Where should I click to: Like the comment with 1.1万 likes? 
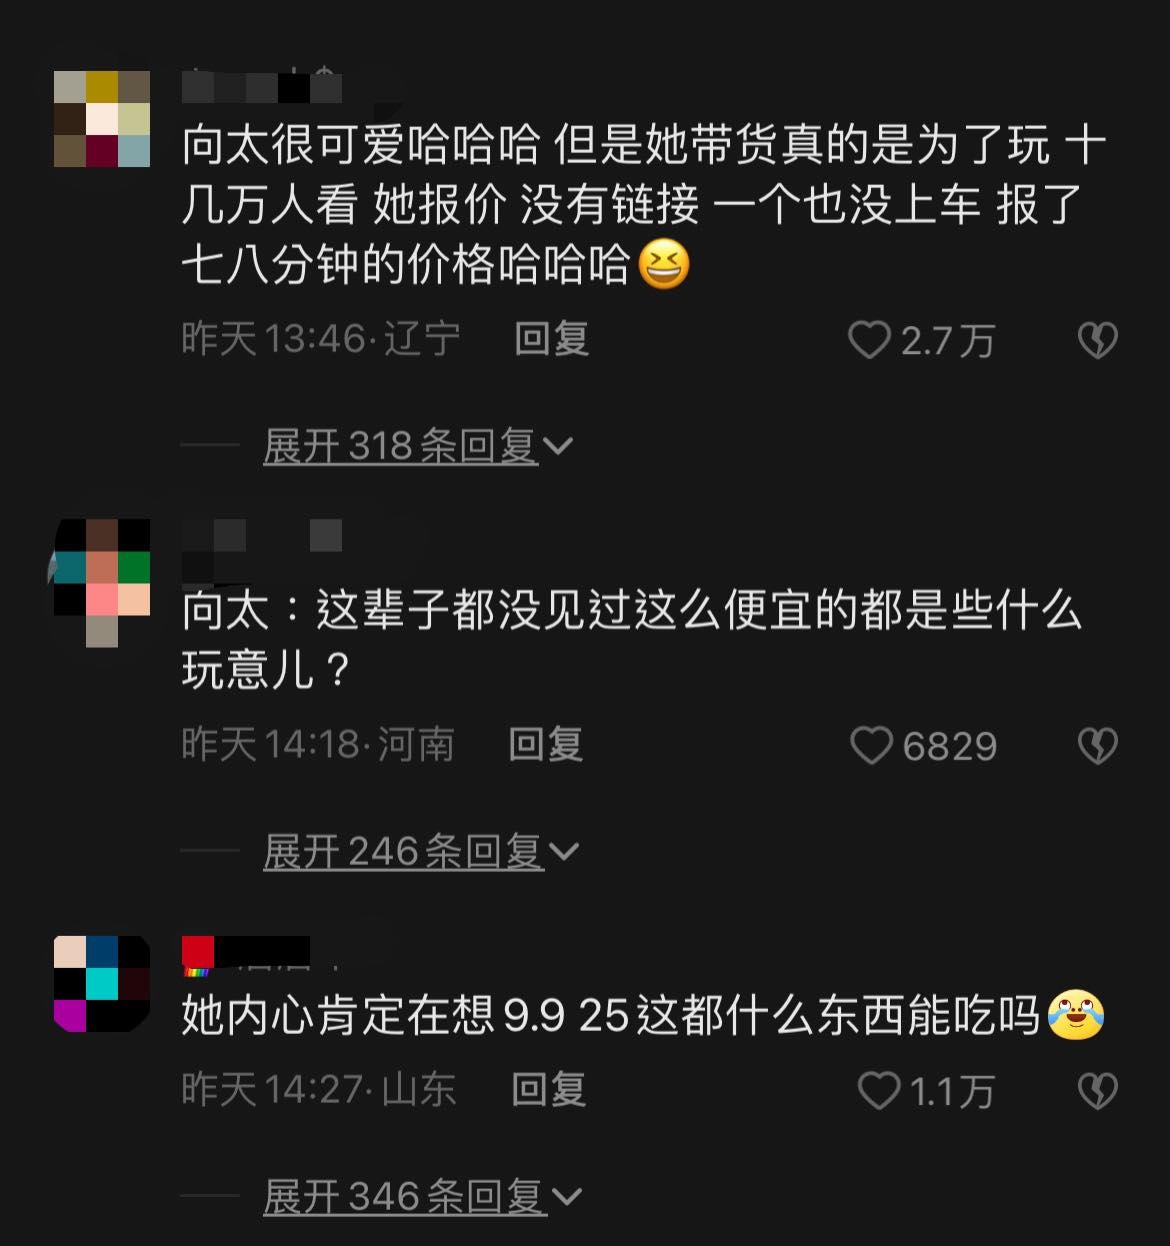[878, 1090]
